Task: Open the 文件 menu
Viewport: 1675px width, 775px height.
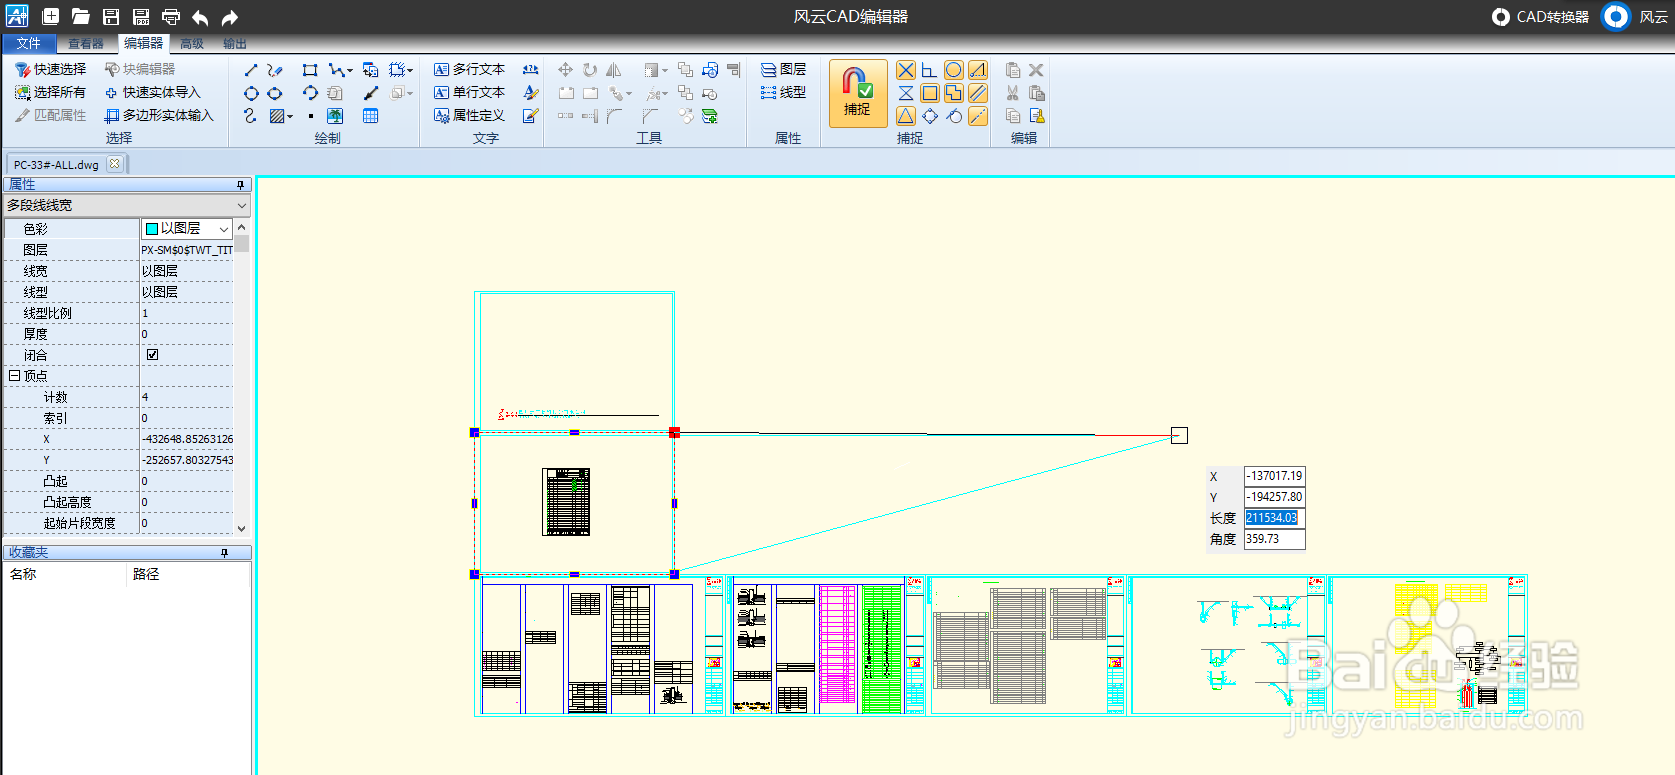Action: pos(29,43)
